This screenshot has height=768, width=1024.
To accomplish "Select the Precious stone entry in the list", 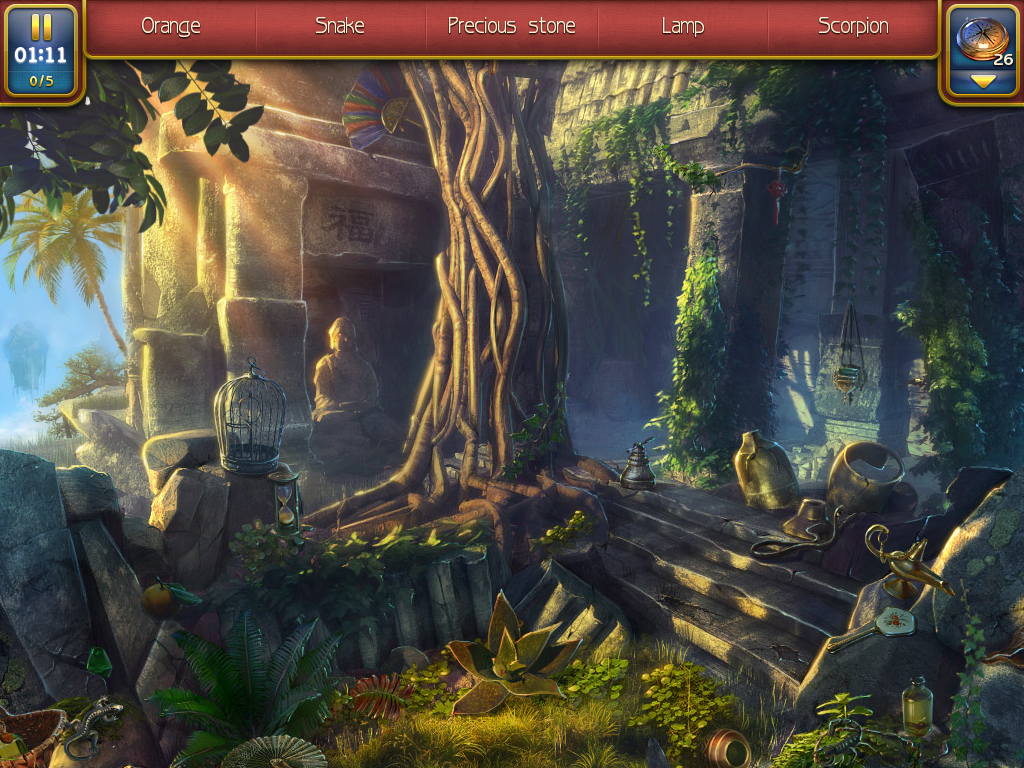I will [x=511, y=26].
